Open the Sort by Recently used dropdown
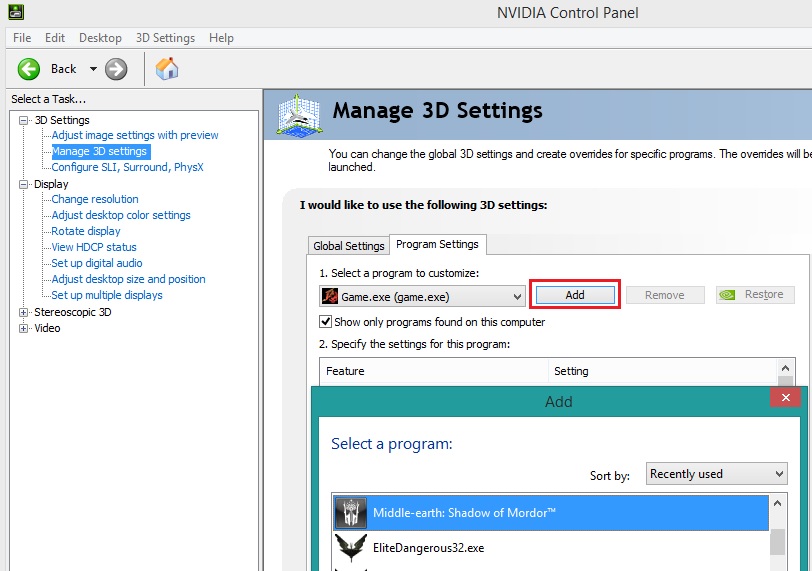 (x=717, y=474)
